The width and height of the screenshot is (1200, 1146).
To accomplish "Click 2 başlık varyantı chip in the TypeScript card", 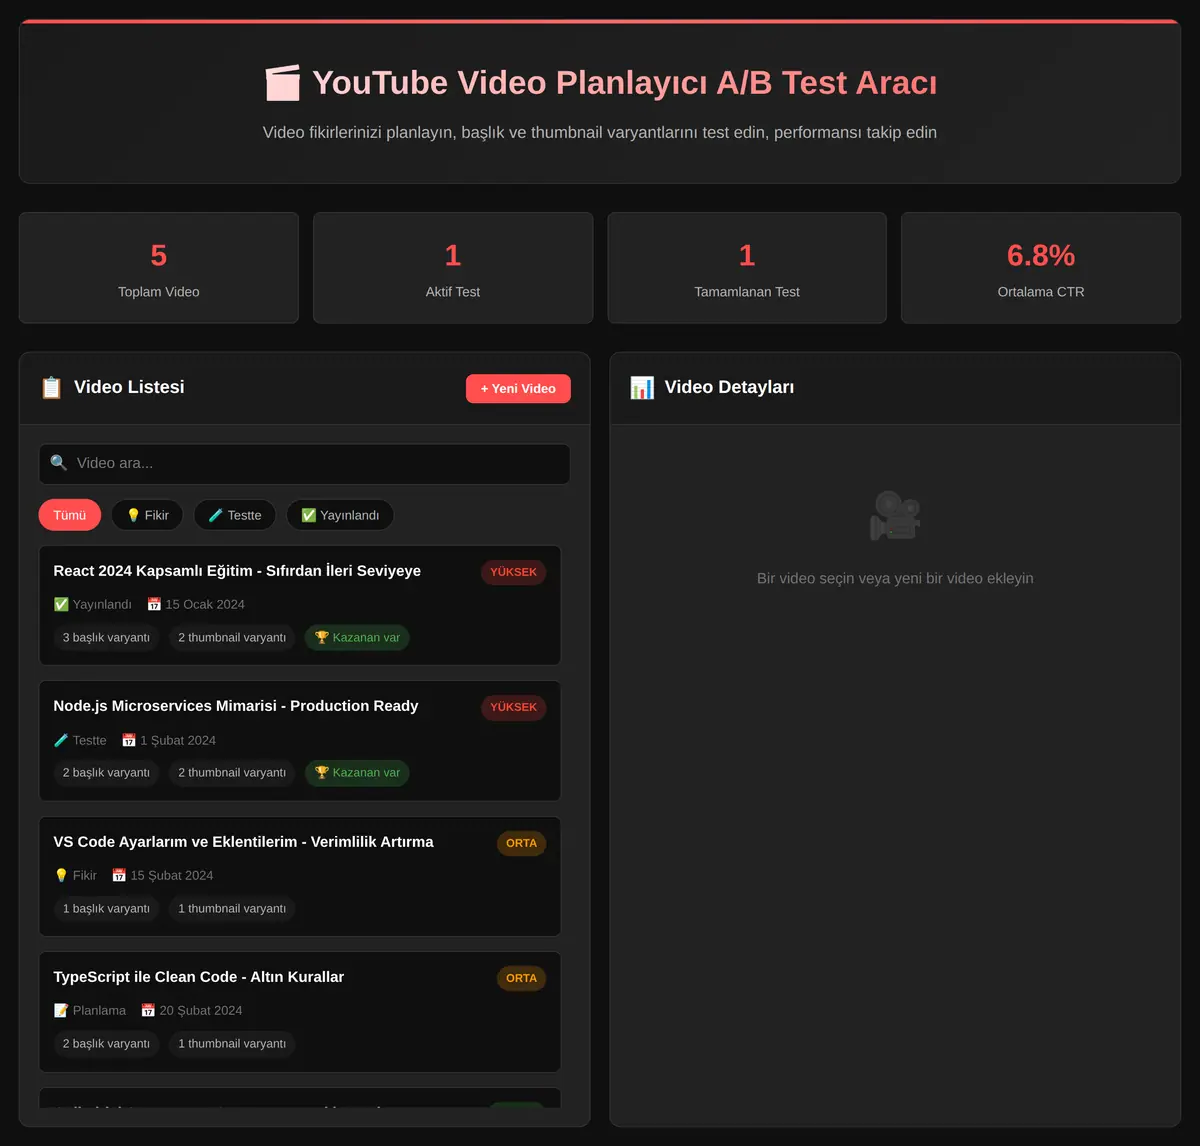I will [106, 1043].
